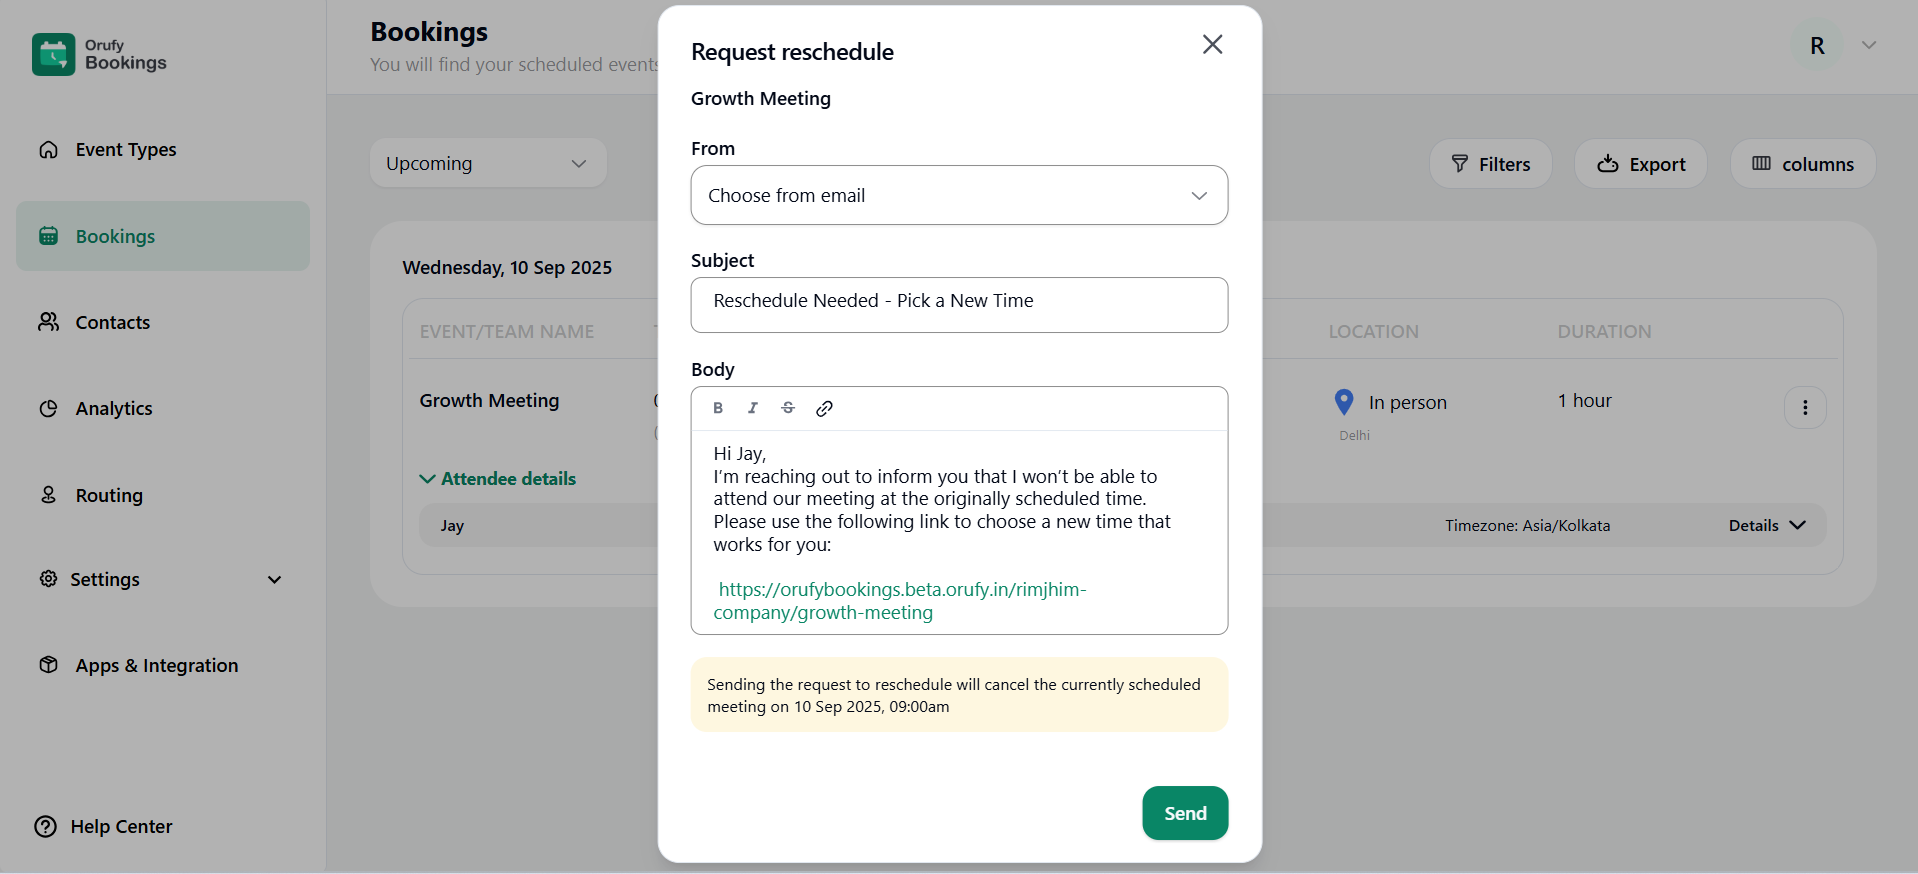Insert link using the link icon
Image resolution: width=1918 pixels, height=874 pixels.
coord(824,408)
